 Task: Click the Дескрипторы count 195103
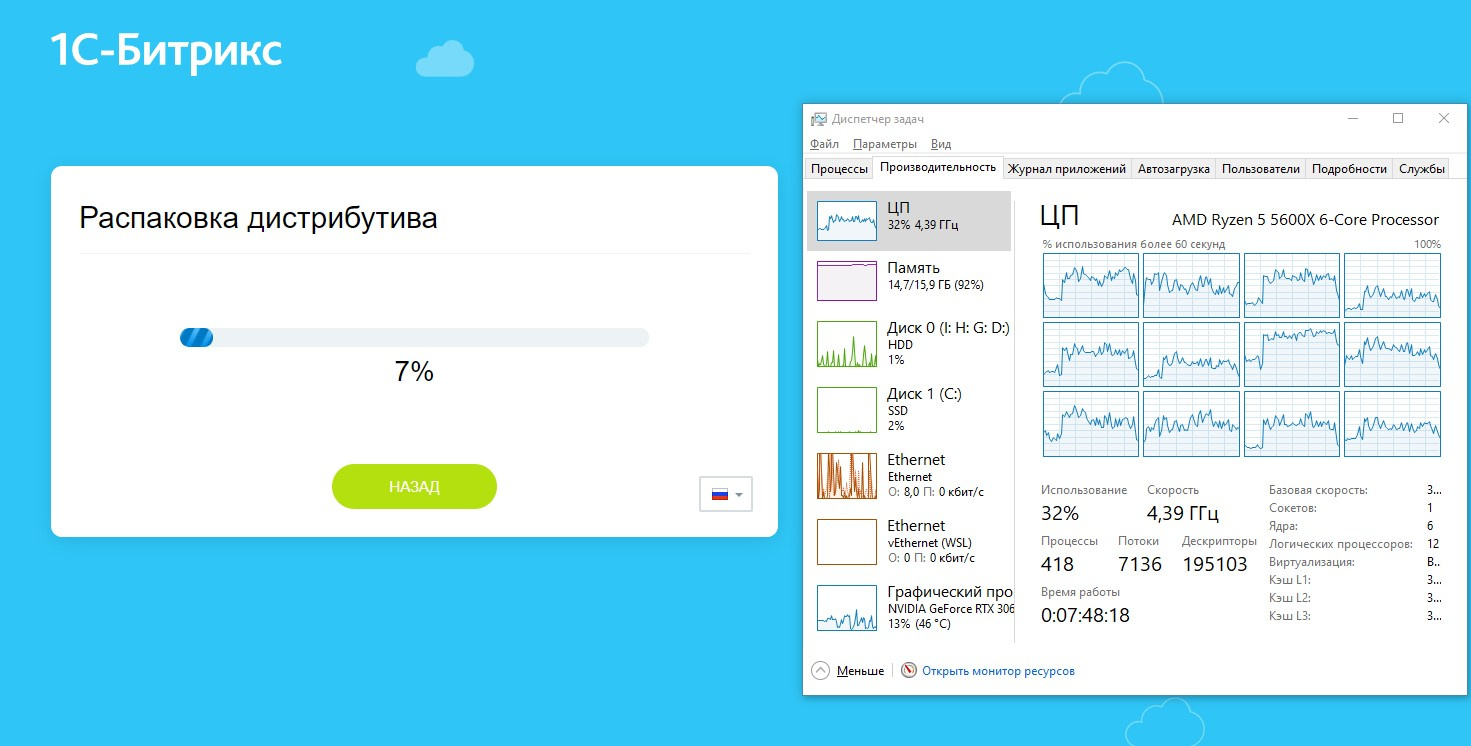(x=1215, y=564)
